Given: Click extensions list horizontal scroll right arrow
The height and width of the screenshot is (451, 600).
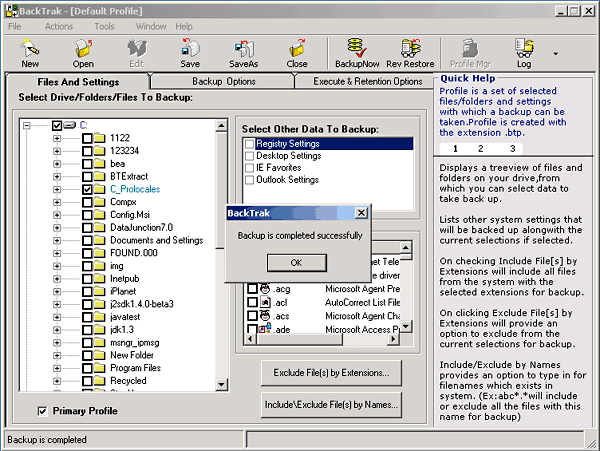Looking at the screenshot, I should click(393, 339).
